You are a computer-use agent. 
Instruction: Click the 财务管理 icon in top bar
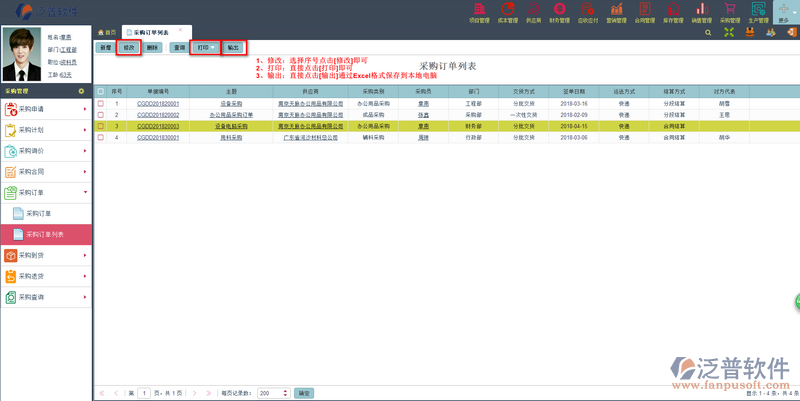click(560, 12)
